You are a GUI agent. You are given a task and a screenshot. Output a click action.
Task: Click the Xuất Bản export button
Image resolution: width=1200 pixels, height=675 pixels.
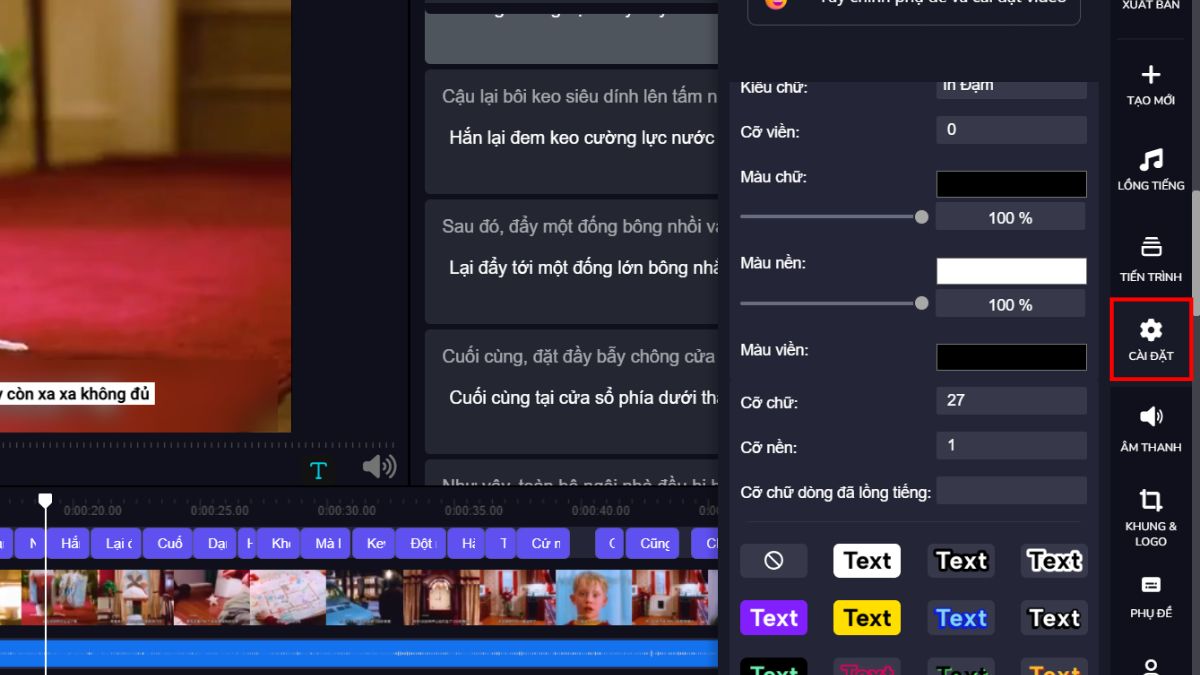point(1151,6)
